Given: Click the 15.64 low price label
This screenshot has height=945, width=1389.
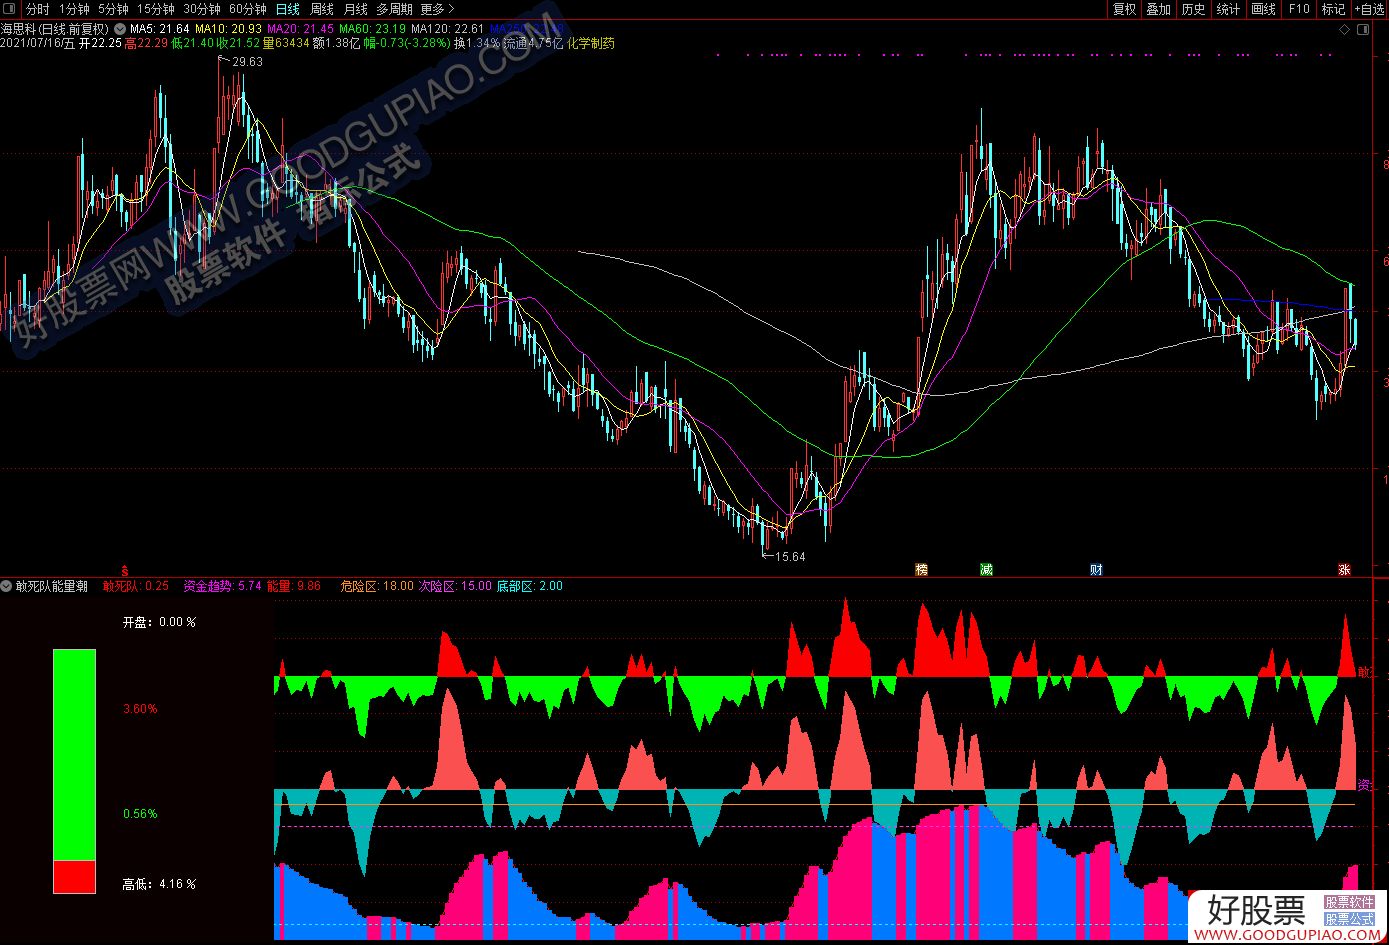Looking at the screenshot, I should coord(790,557).
